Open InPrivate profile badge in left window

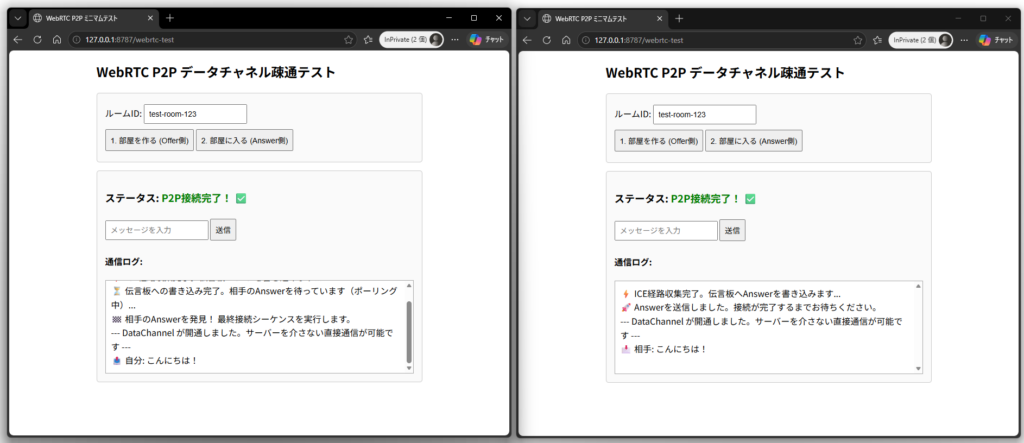point(411,40)
